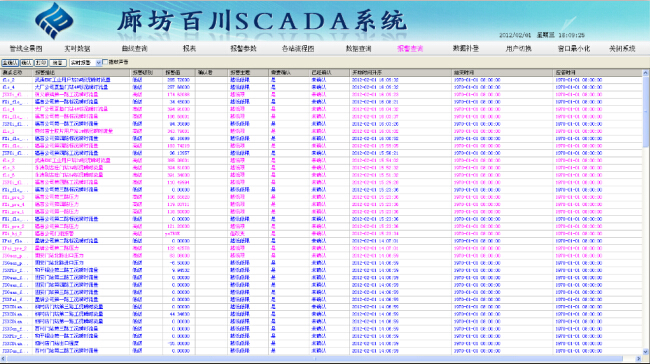Click the vertical scrollbar up arrow

(645, 73)
